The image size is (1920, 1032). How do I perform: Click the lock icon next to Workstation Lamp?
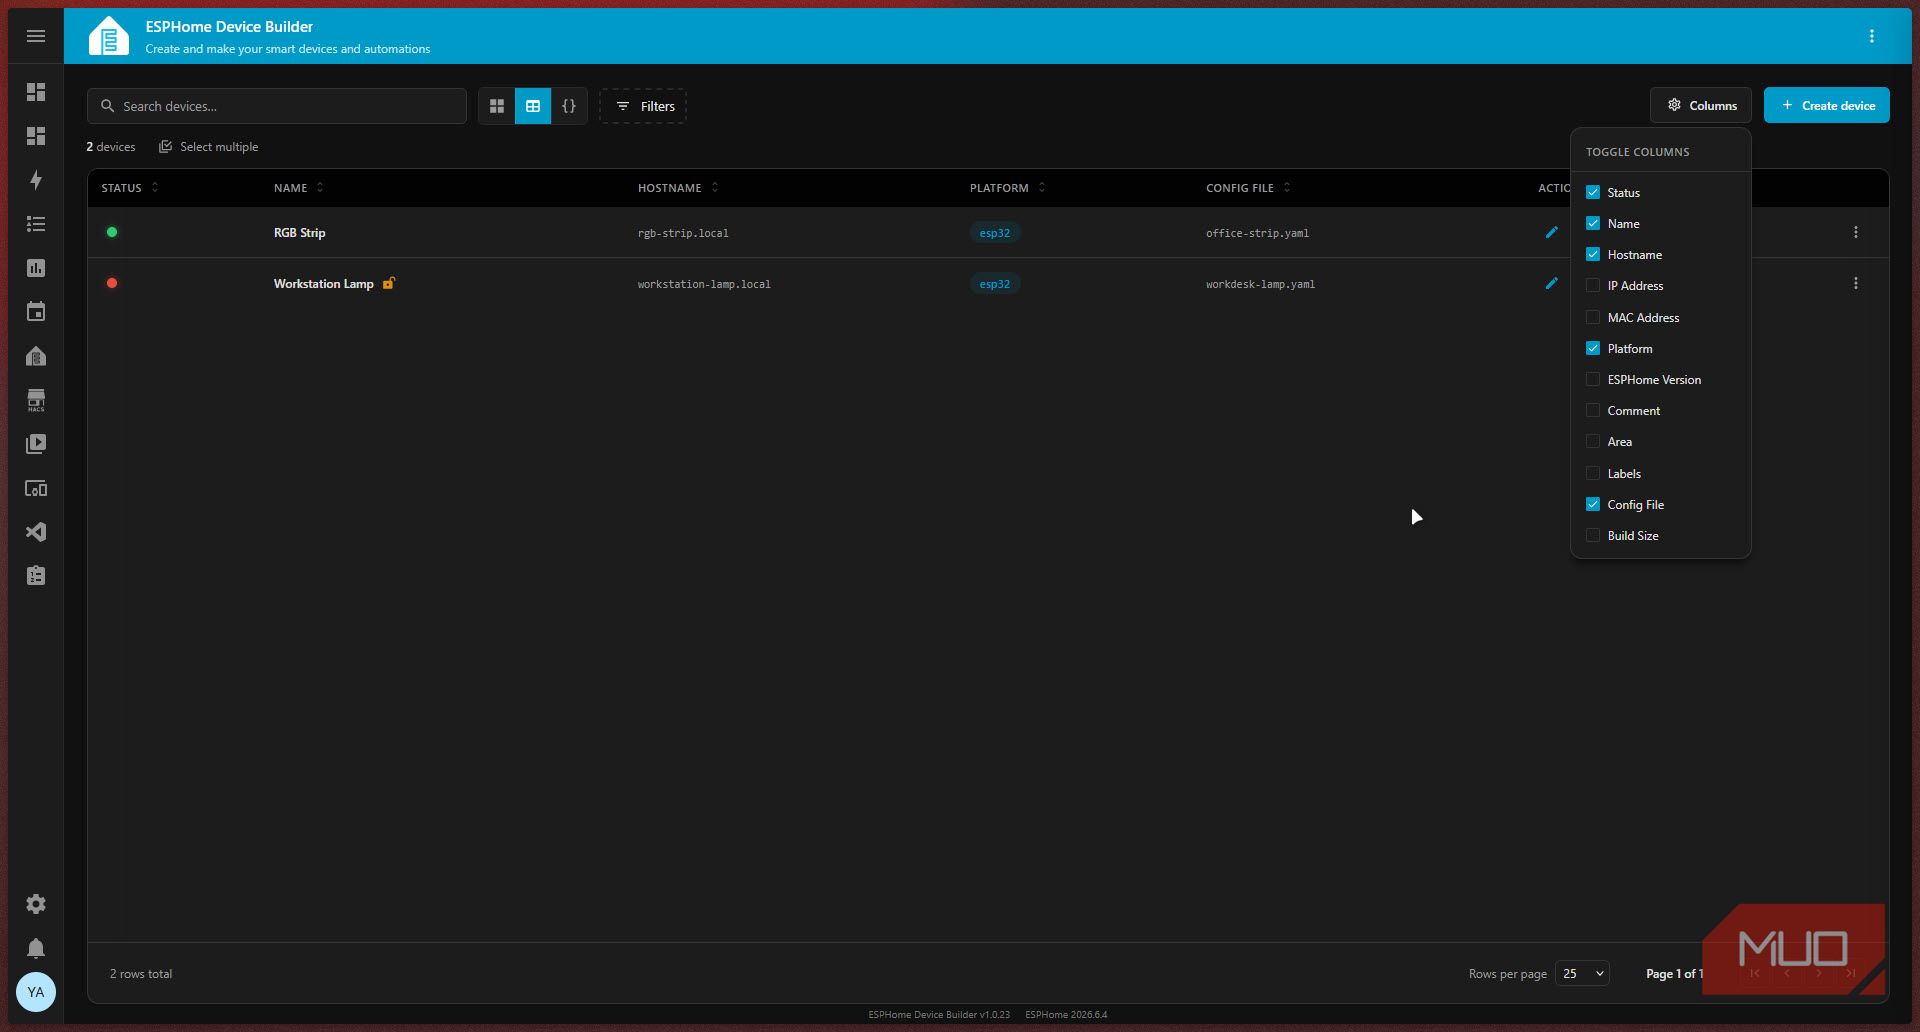coord(389,283)
